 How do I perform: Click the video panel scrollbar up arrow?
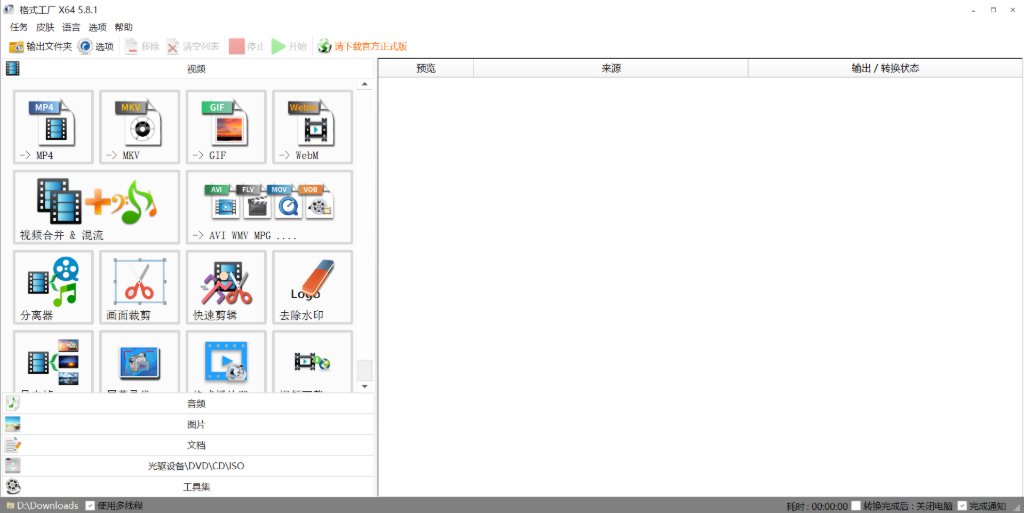(365, 84)
